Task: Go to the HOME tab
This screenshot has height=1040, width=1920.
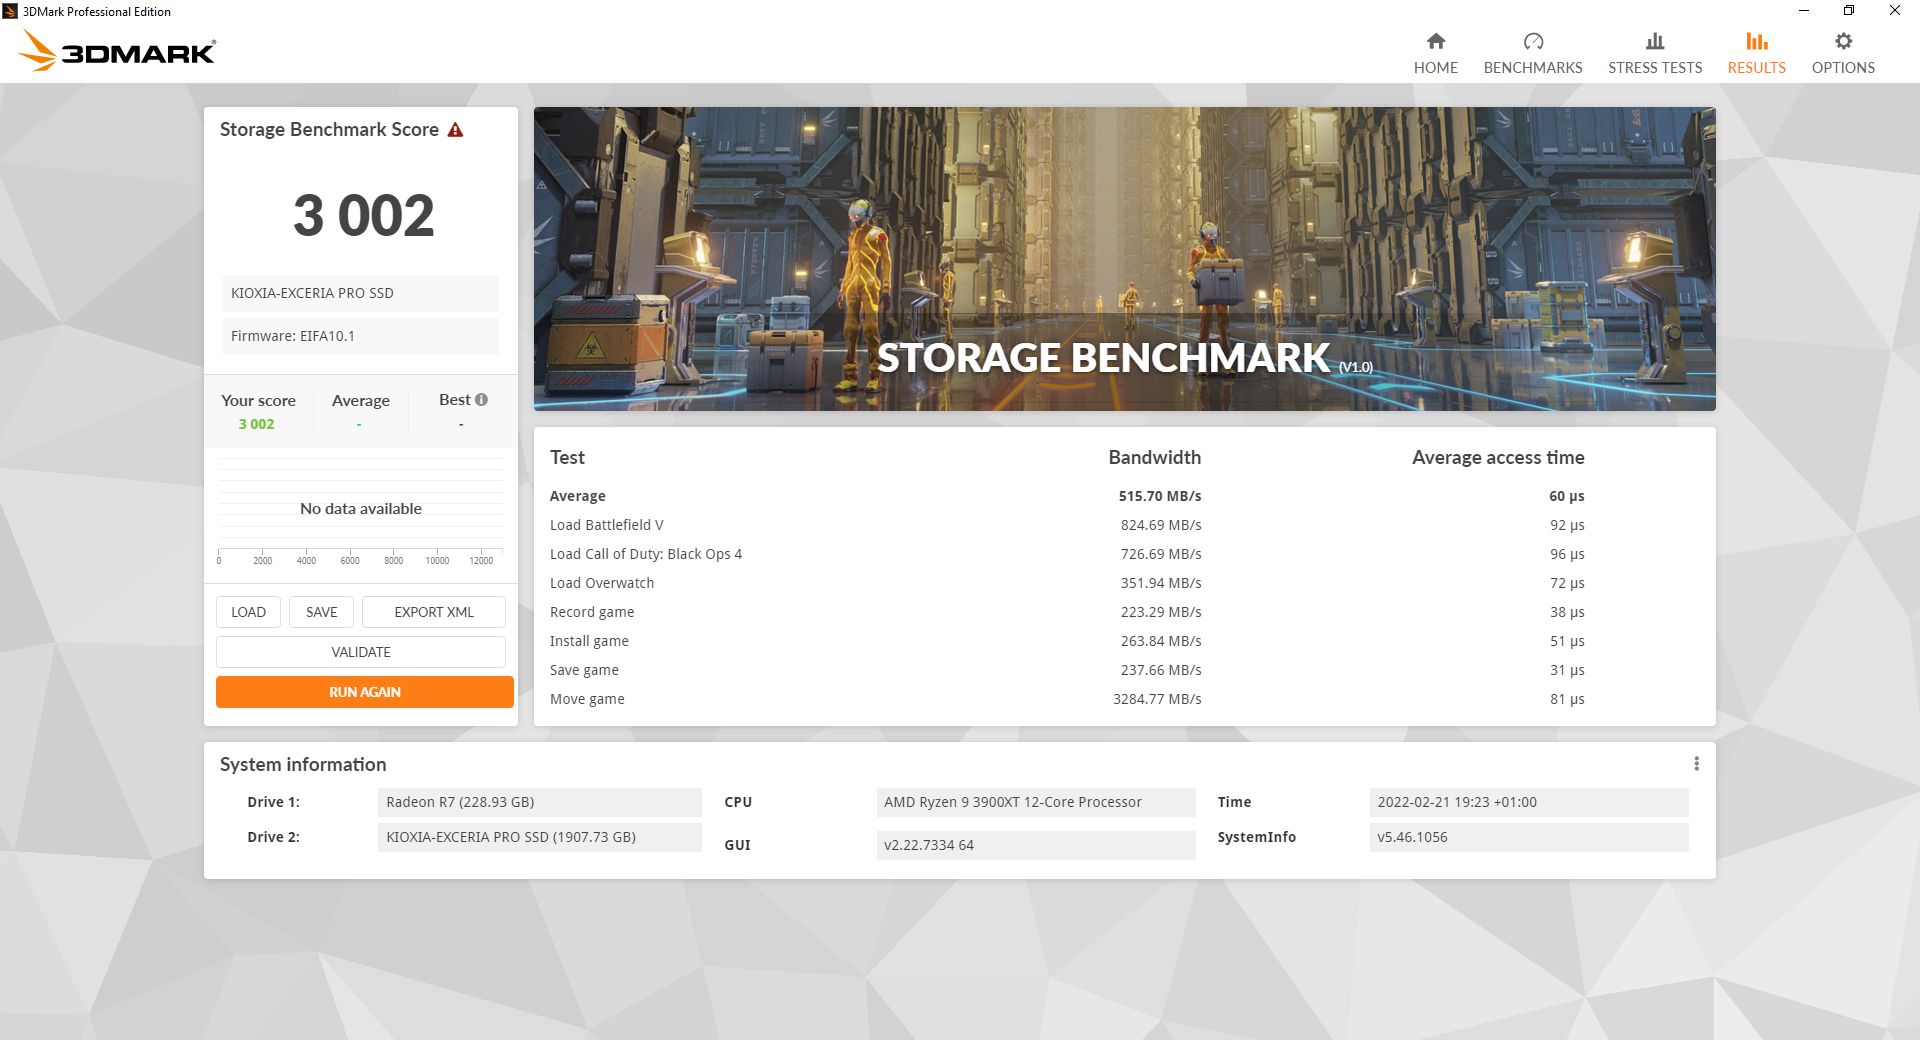Action: tap(1435, 52)
